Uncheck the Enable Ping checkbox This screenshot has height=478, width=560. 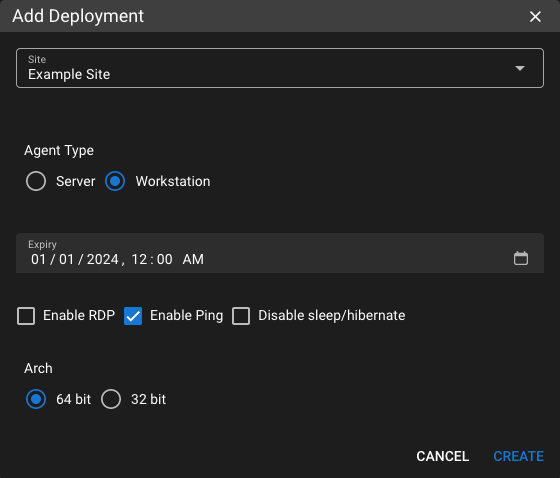133,316
